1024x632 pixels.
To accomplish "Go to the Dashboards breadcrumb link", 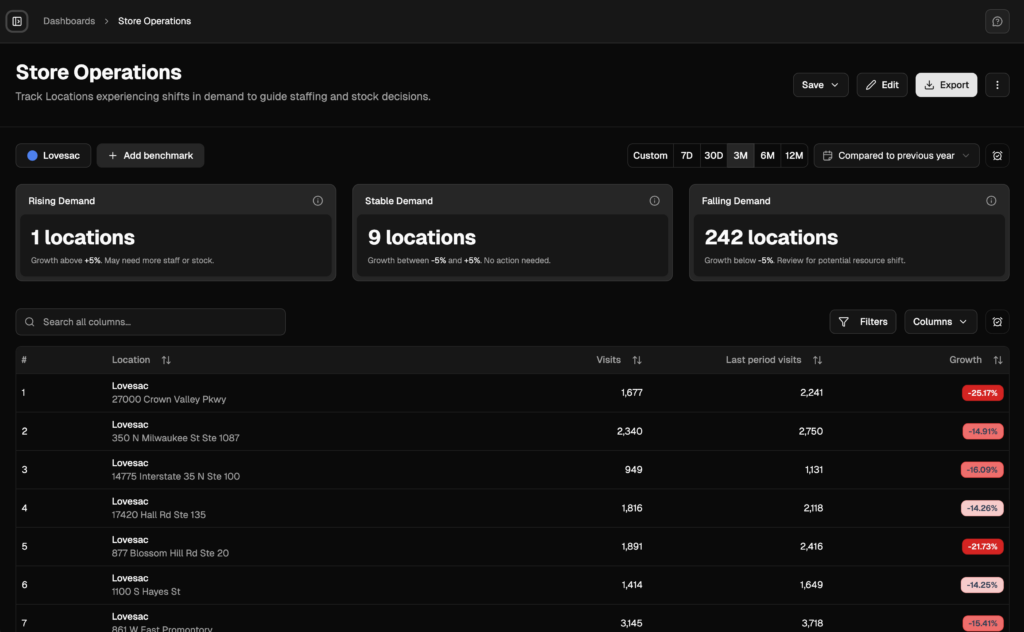I will pos(69,21).
